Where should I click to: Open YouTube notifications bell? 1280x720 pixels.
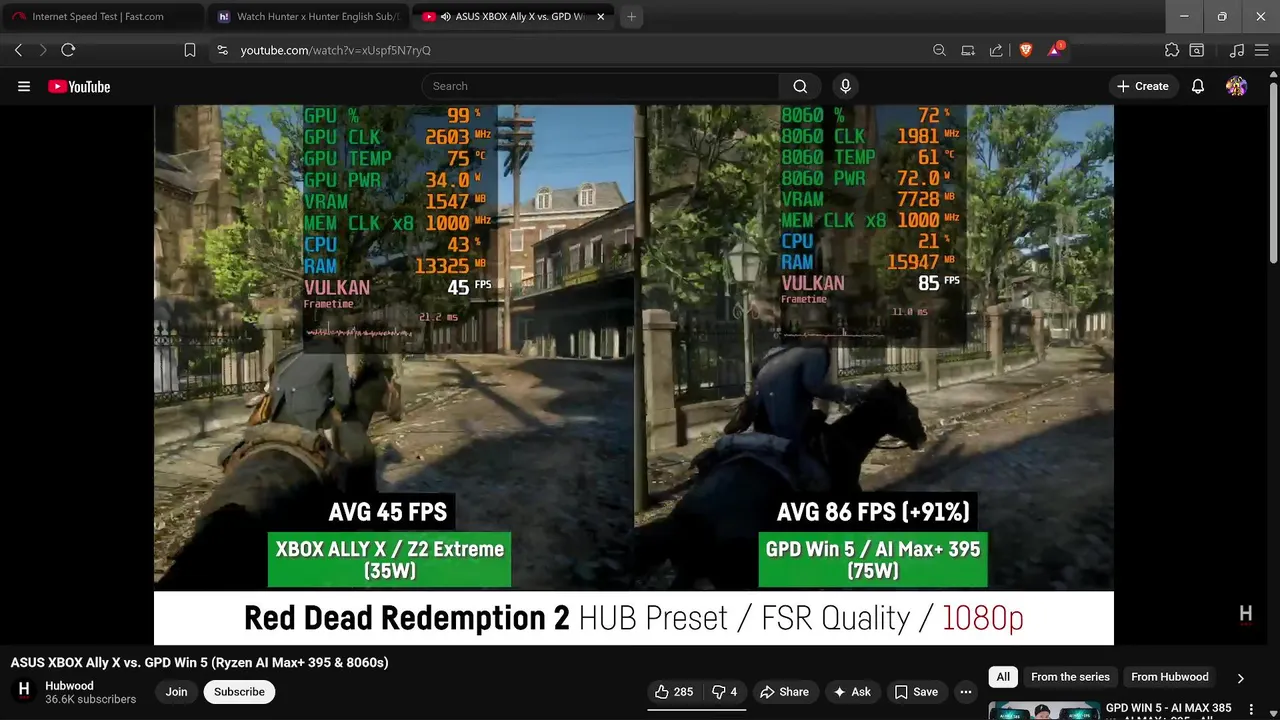[x=1198, y=86]
